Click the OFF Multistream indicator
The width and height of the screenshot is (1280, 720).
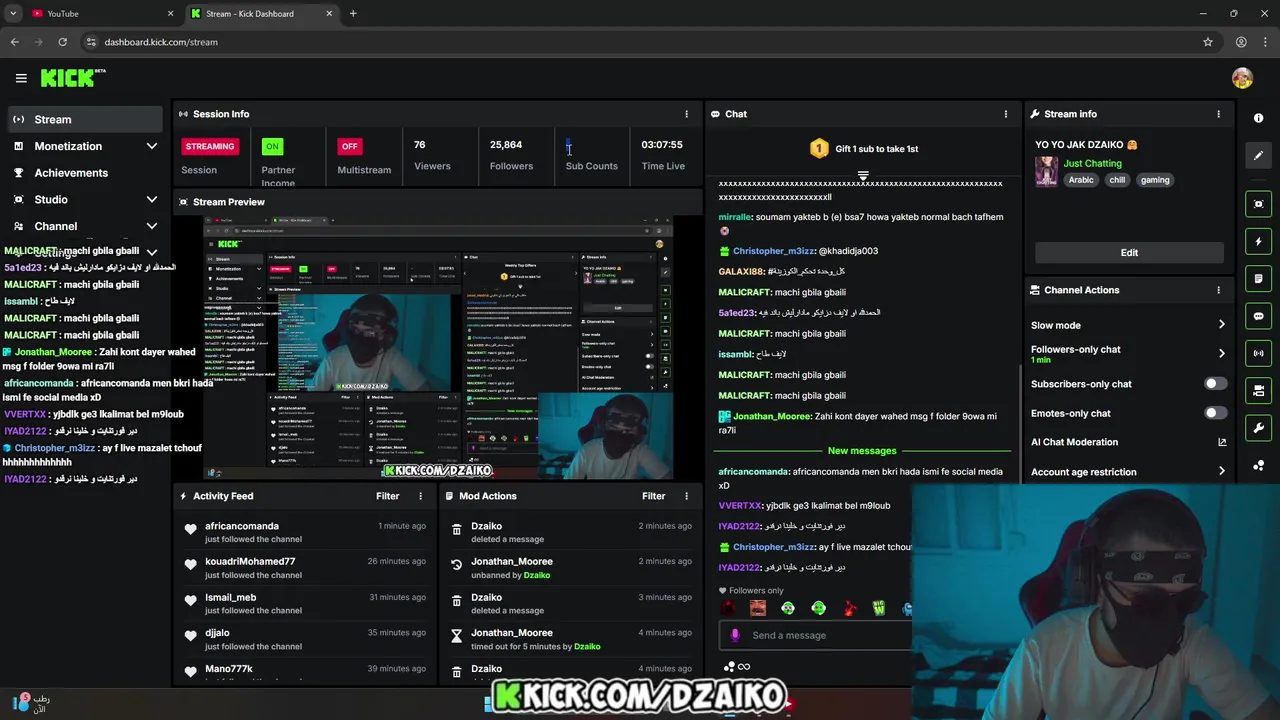349,146
